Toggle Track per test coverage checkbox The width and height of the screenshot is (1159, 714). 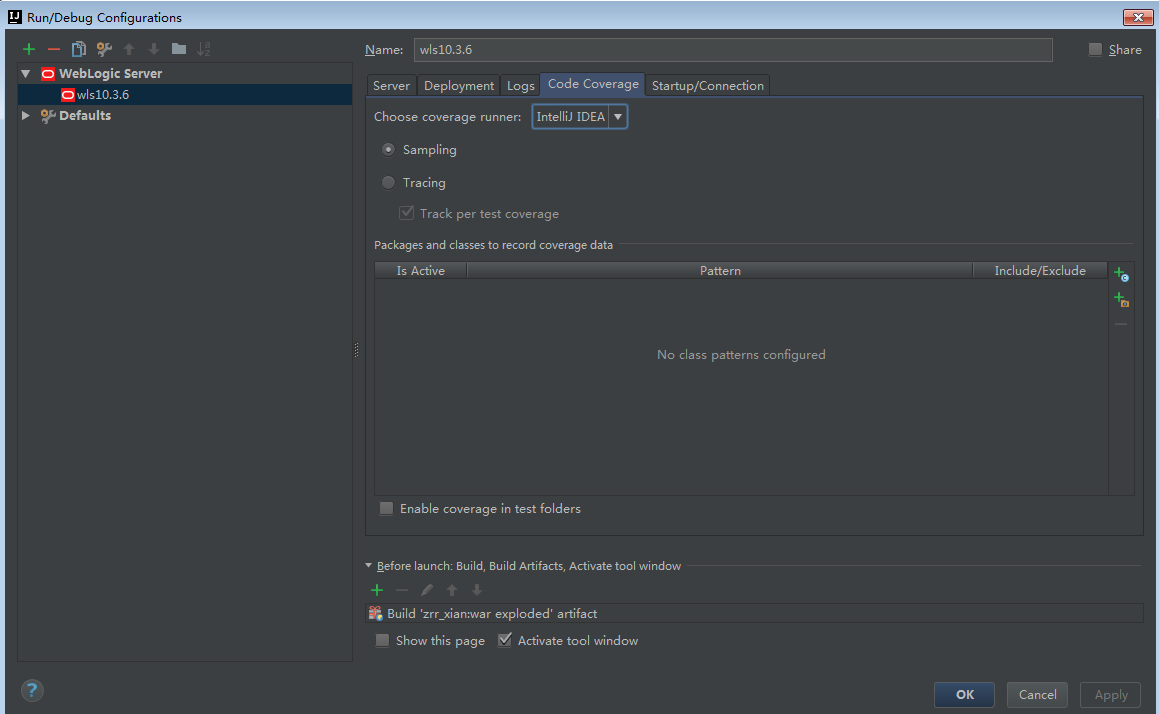click(x=407, y=213)
